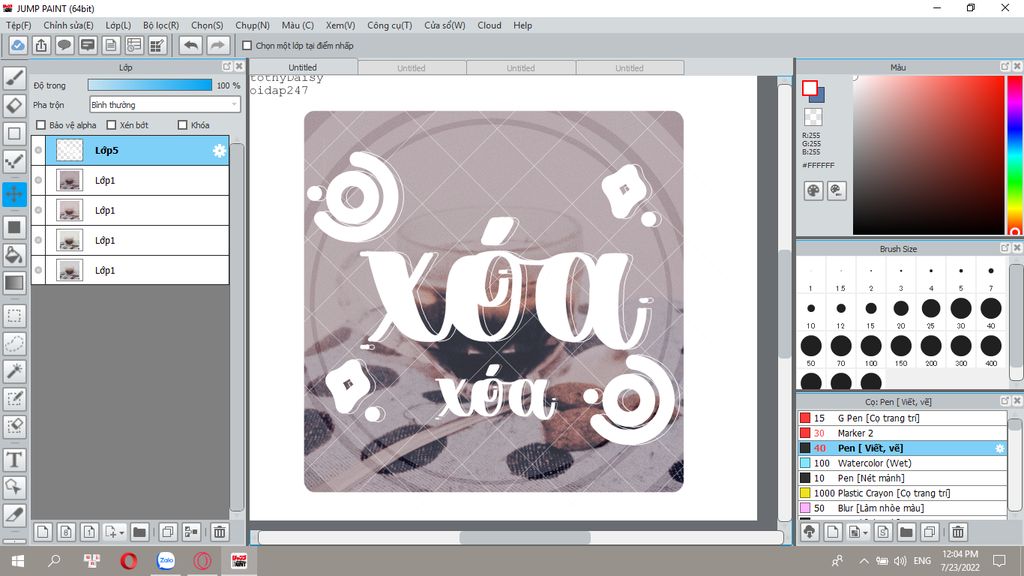Screen dimensions: 1024x576
Task: Select the Move tool
Action: click(14, 194)
